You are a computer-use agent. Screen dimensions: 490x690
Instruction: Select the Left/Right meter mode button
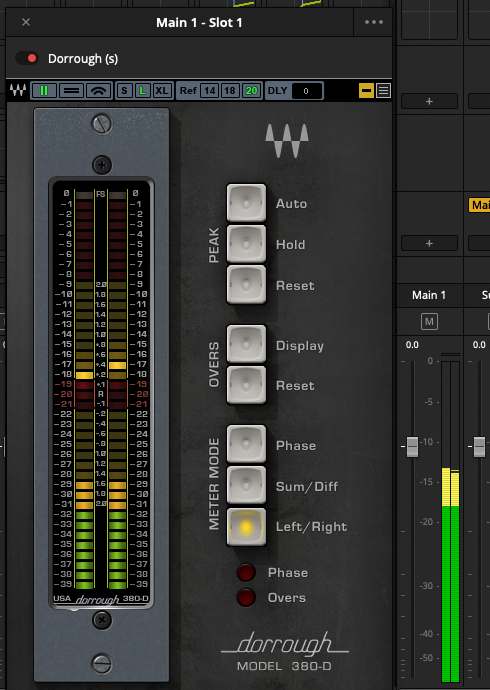click(x=246, y=527)
